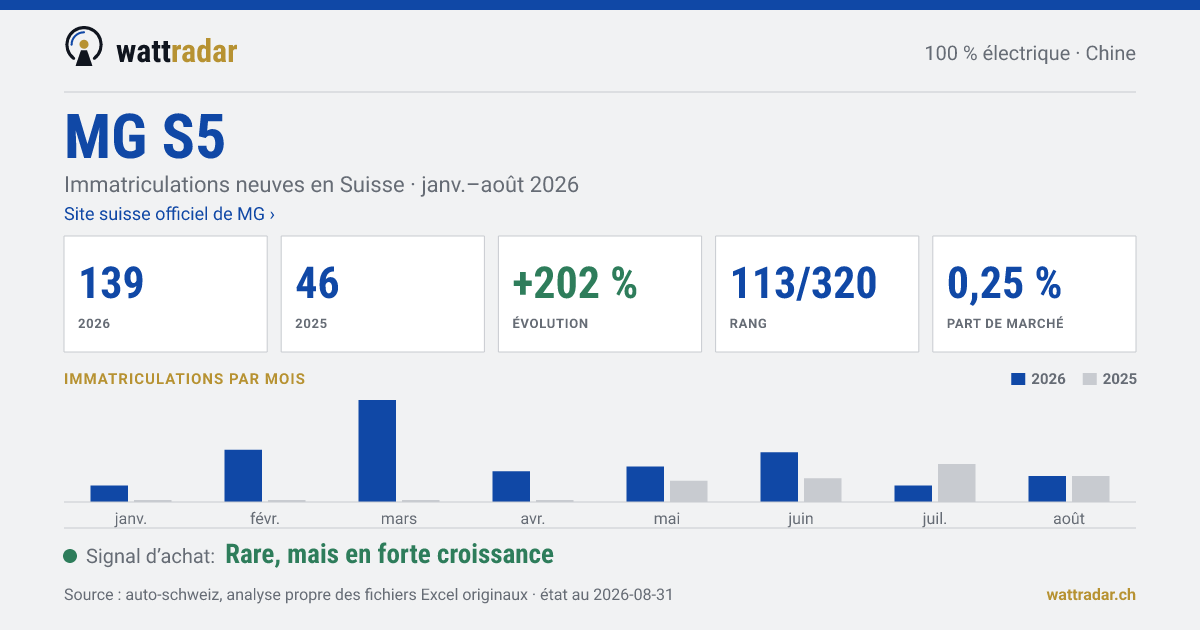The height and width of the screenshot is (630, 1200).
Task: Click the févr. 2026 blue bar
Action: [x=243, y=476]
